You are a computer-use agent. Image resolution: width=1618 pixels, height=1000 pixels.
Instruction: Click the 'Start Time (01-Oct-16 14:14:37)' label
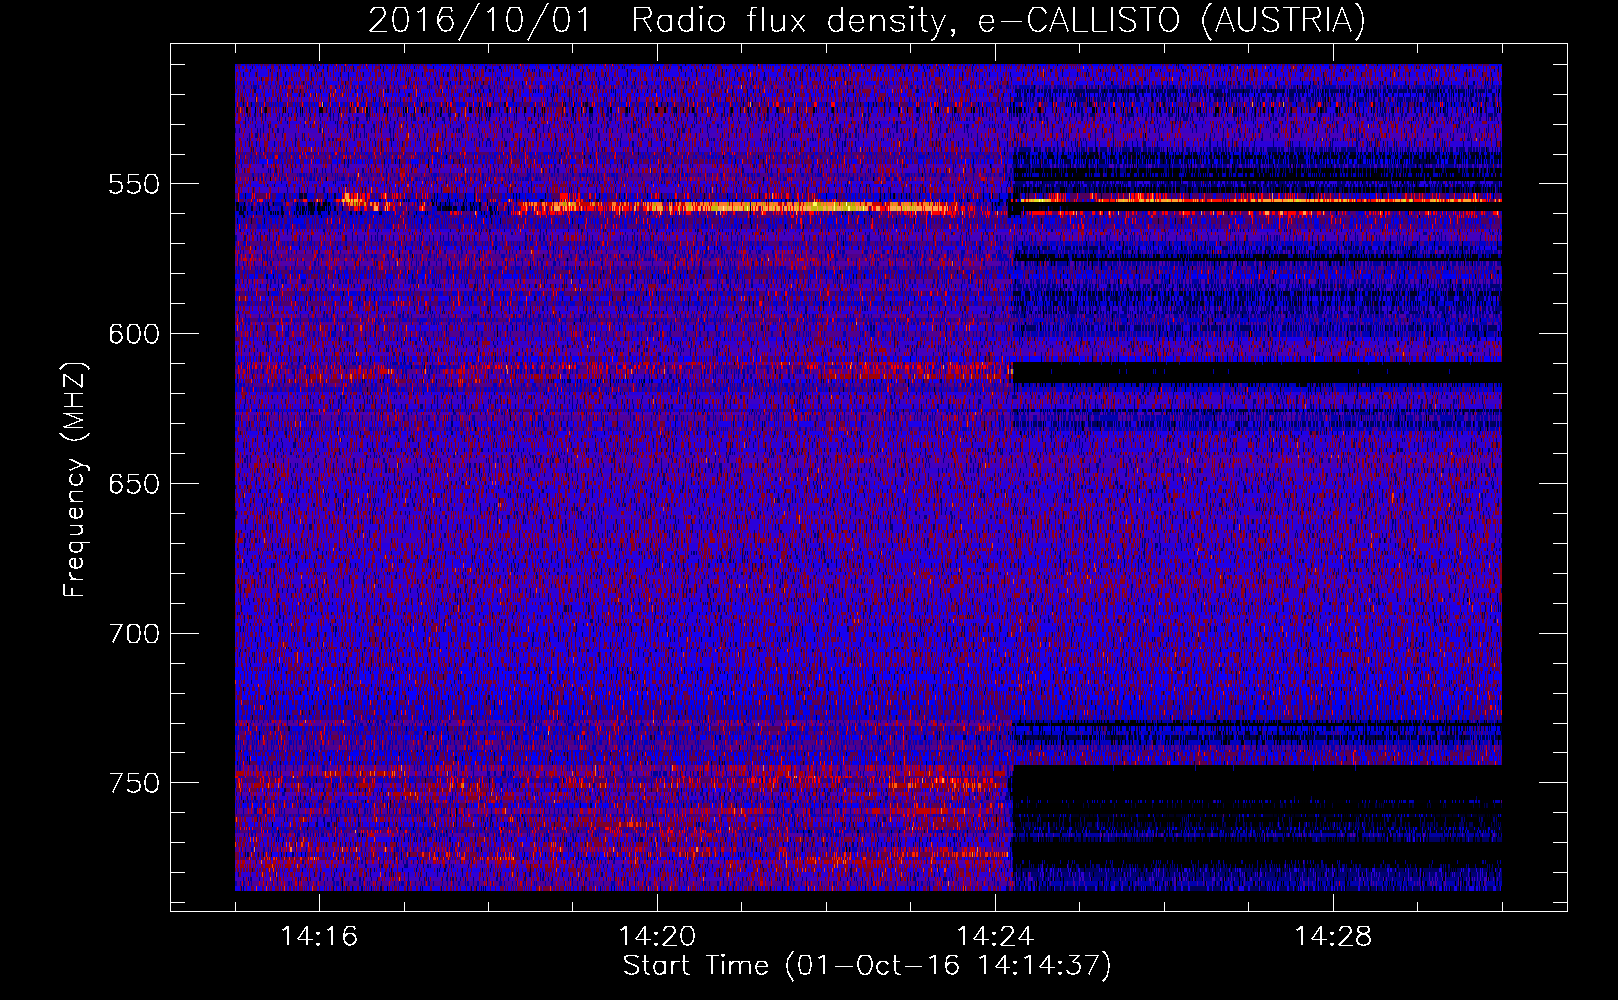tap(867, 966)
